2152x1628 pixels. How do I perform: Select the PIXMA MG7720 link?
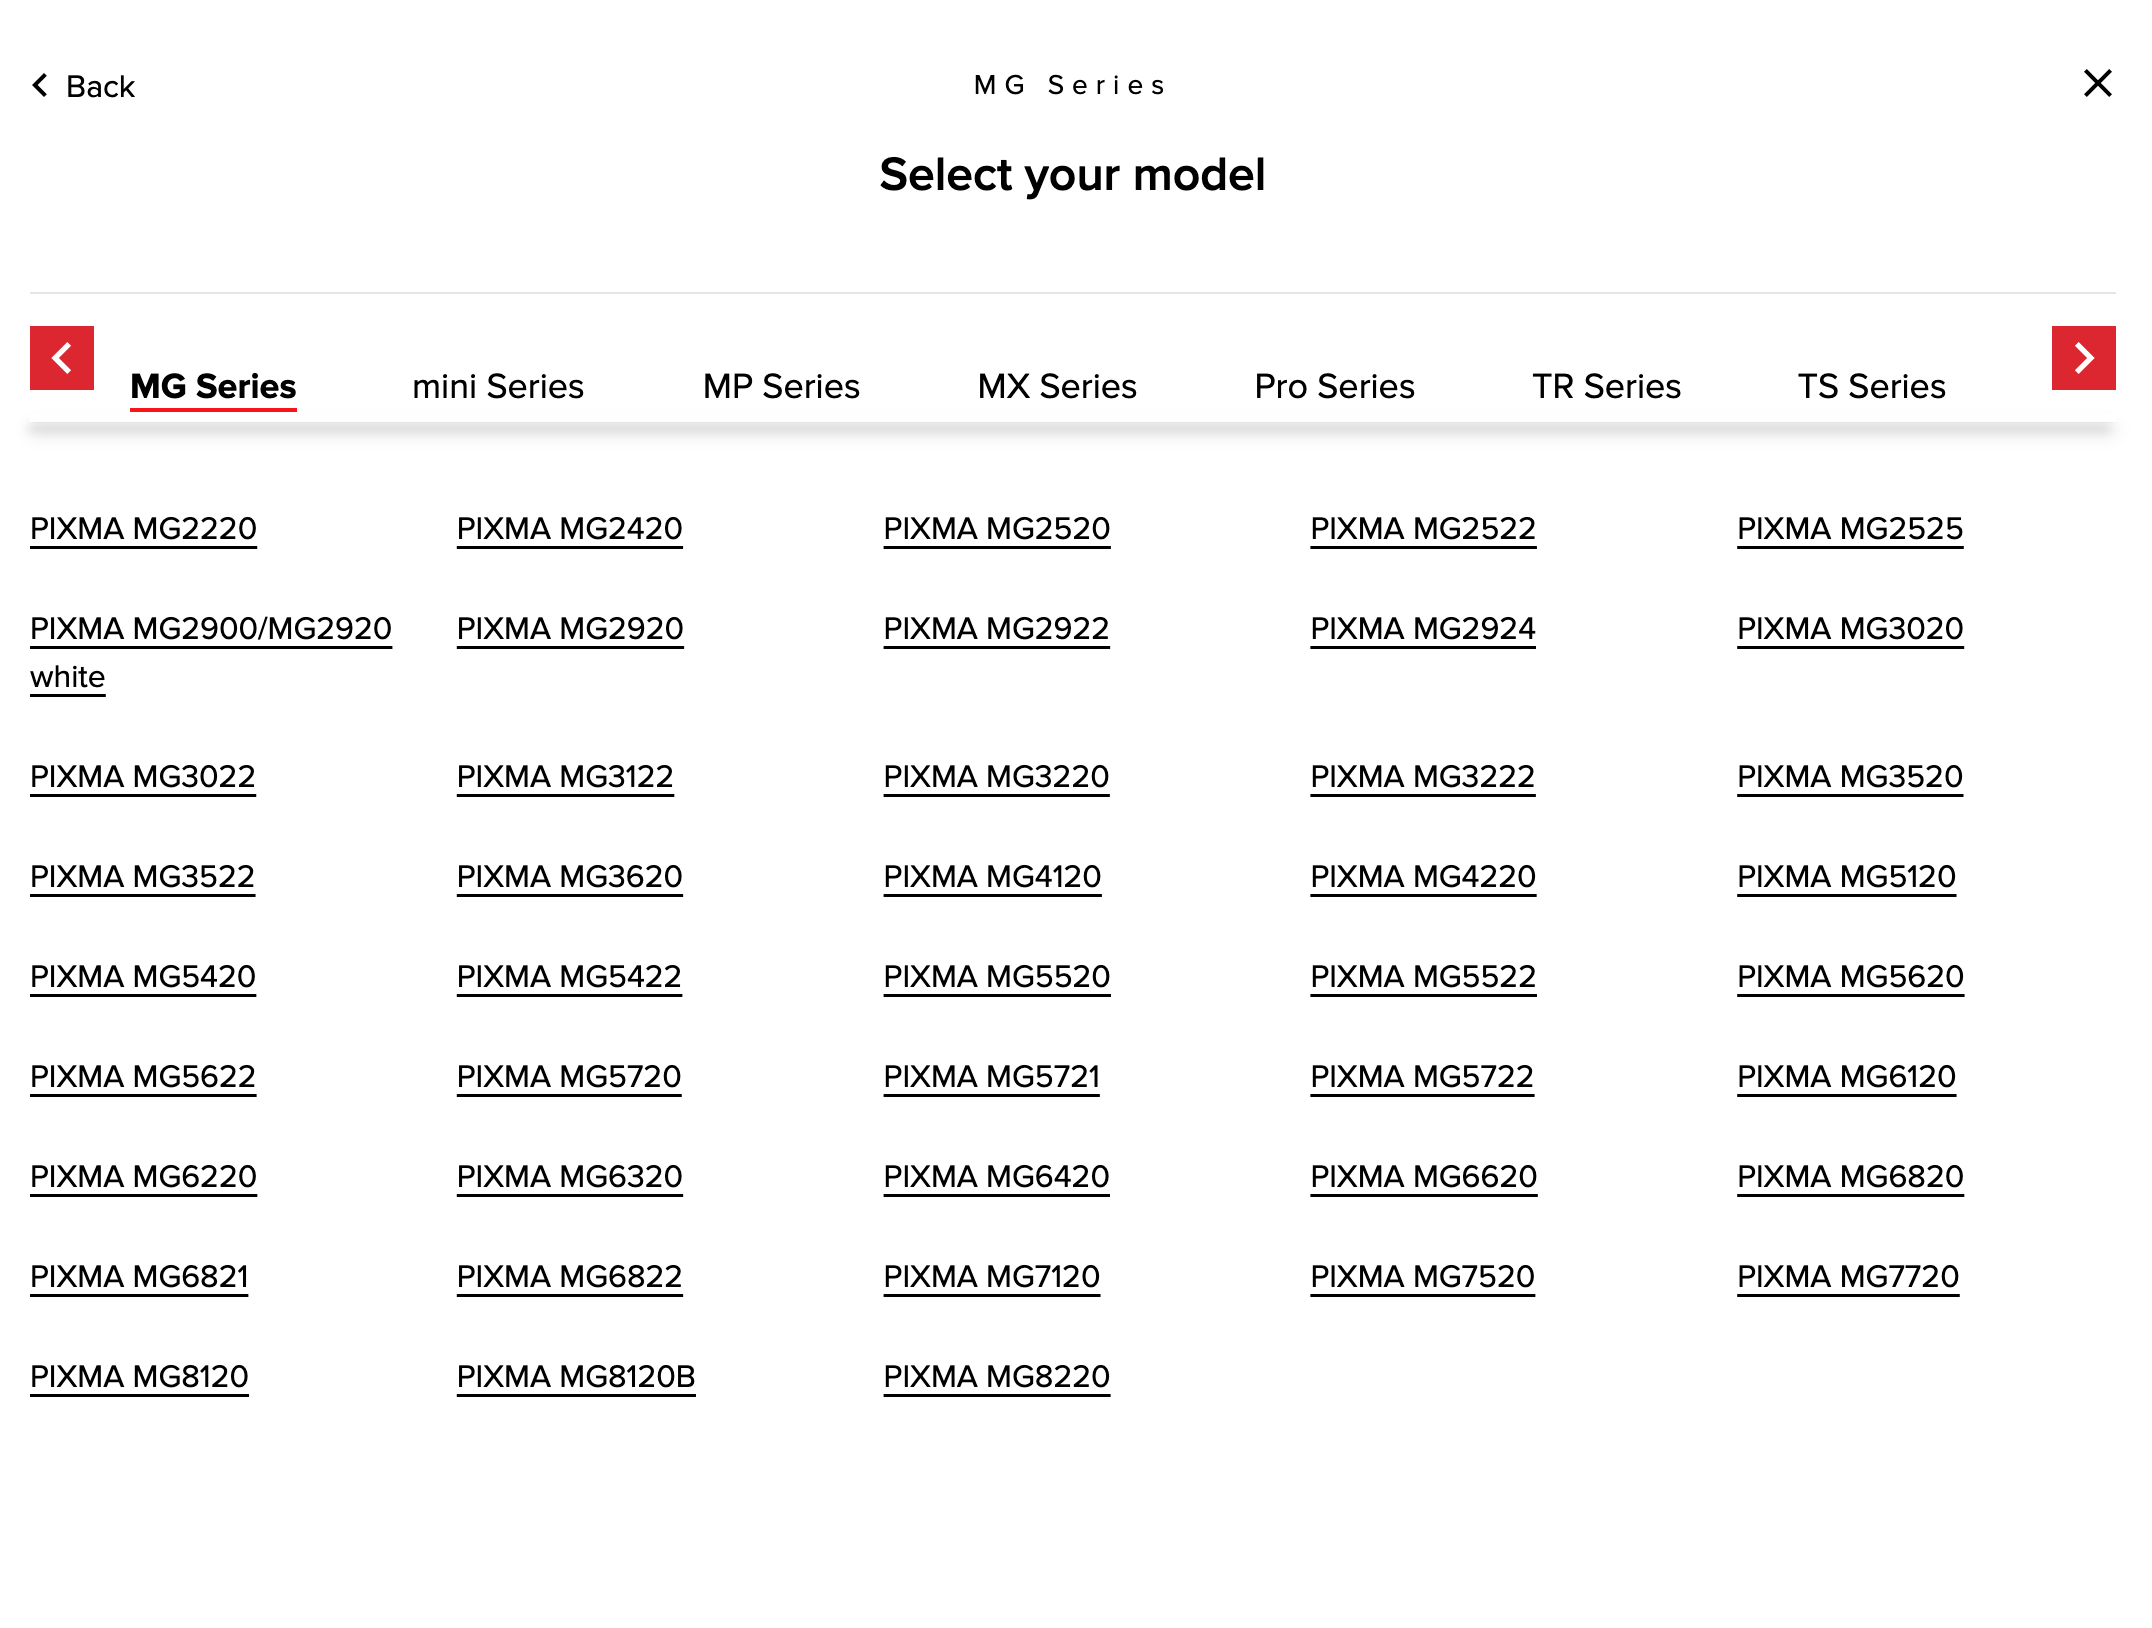1847,1276
